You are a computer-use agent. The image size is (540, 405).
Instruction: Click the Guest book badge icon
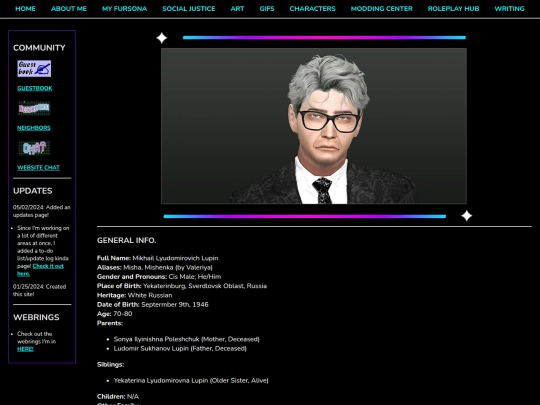pyautogui.click(x=34, y=69)
